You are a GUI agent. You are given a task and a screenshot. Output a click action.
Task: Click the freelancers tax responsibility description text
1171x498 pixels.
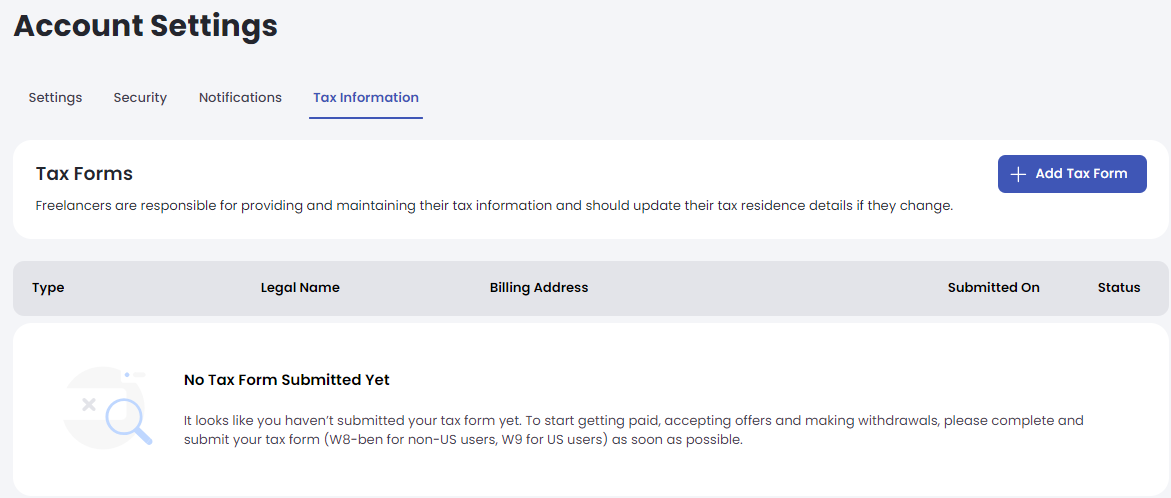tap(494, 205)
